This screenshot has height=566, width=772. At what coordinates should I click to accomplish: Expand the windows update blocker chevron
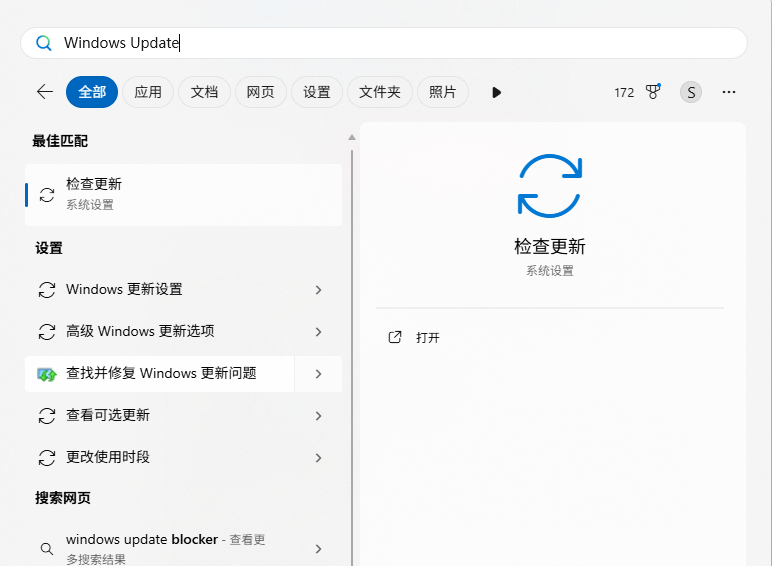[319, 549]
